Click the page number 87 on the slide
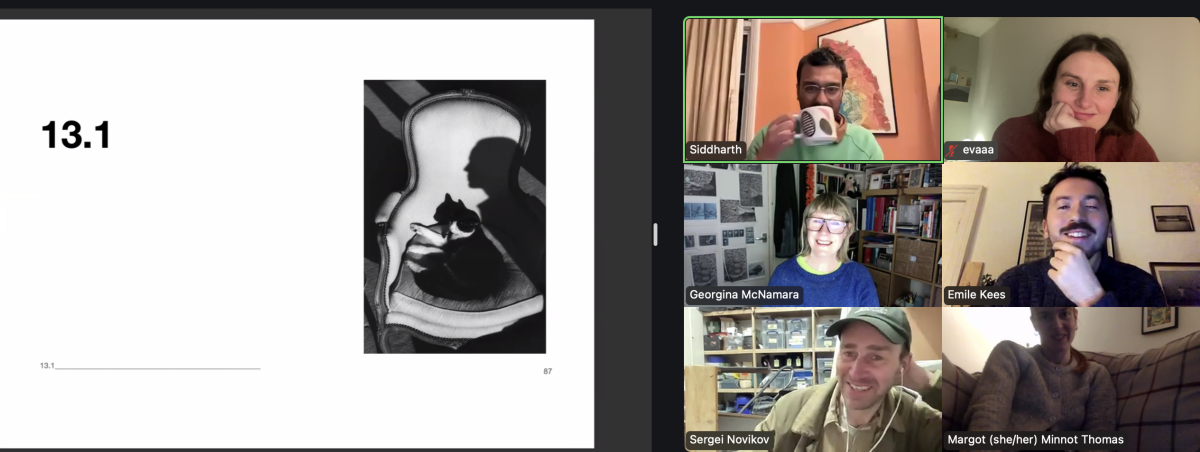The width and height of the screenshot is (1200, 452). [x=548, y=371]
